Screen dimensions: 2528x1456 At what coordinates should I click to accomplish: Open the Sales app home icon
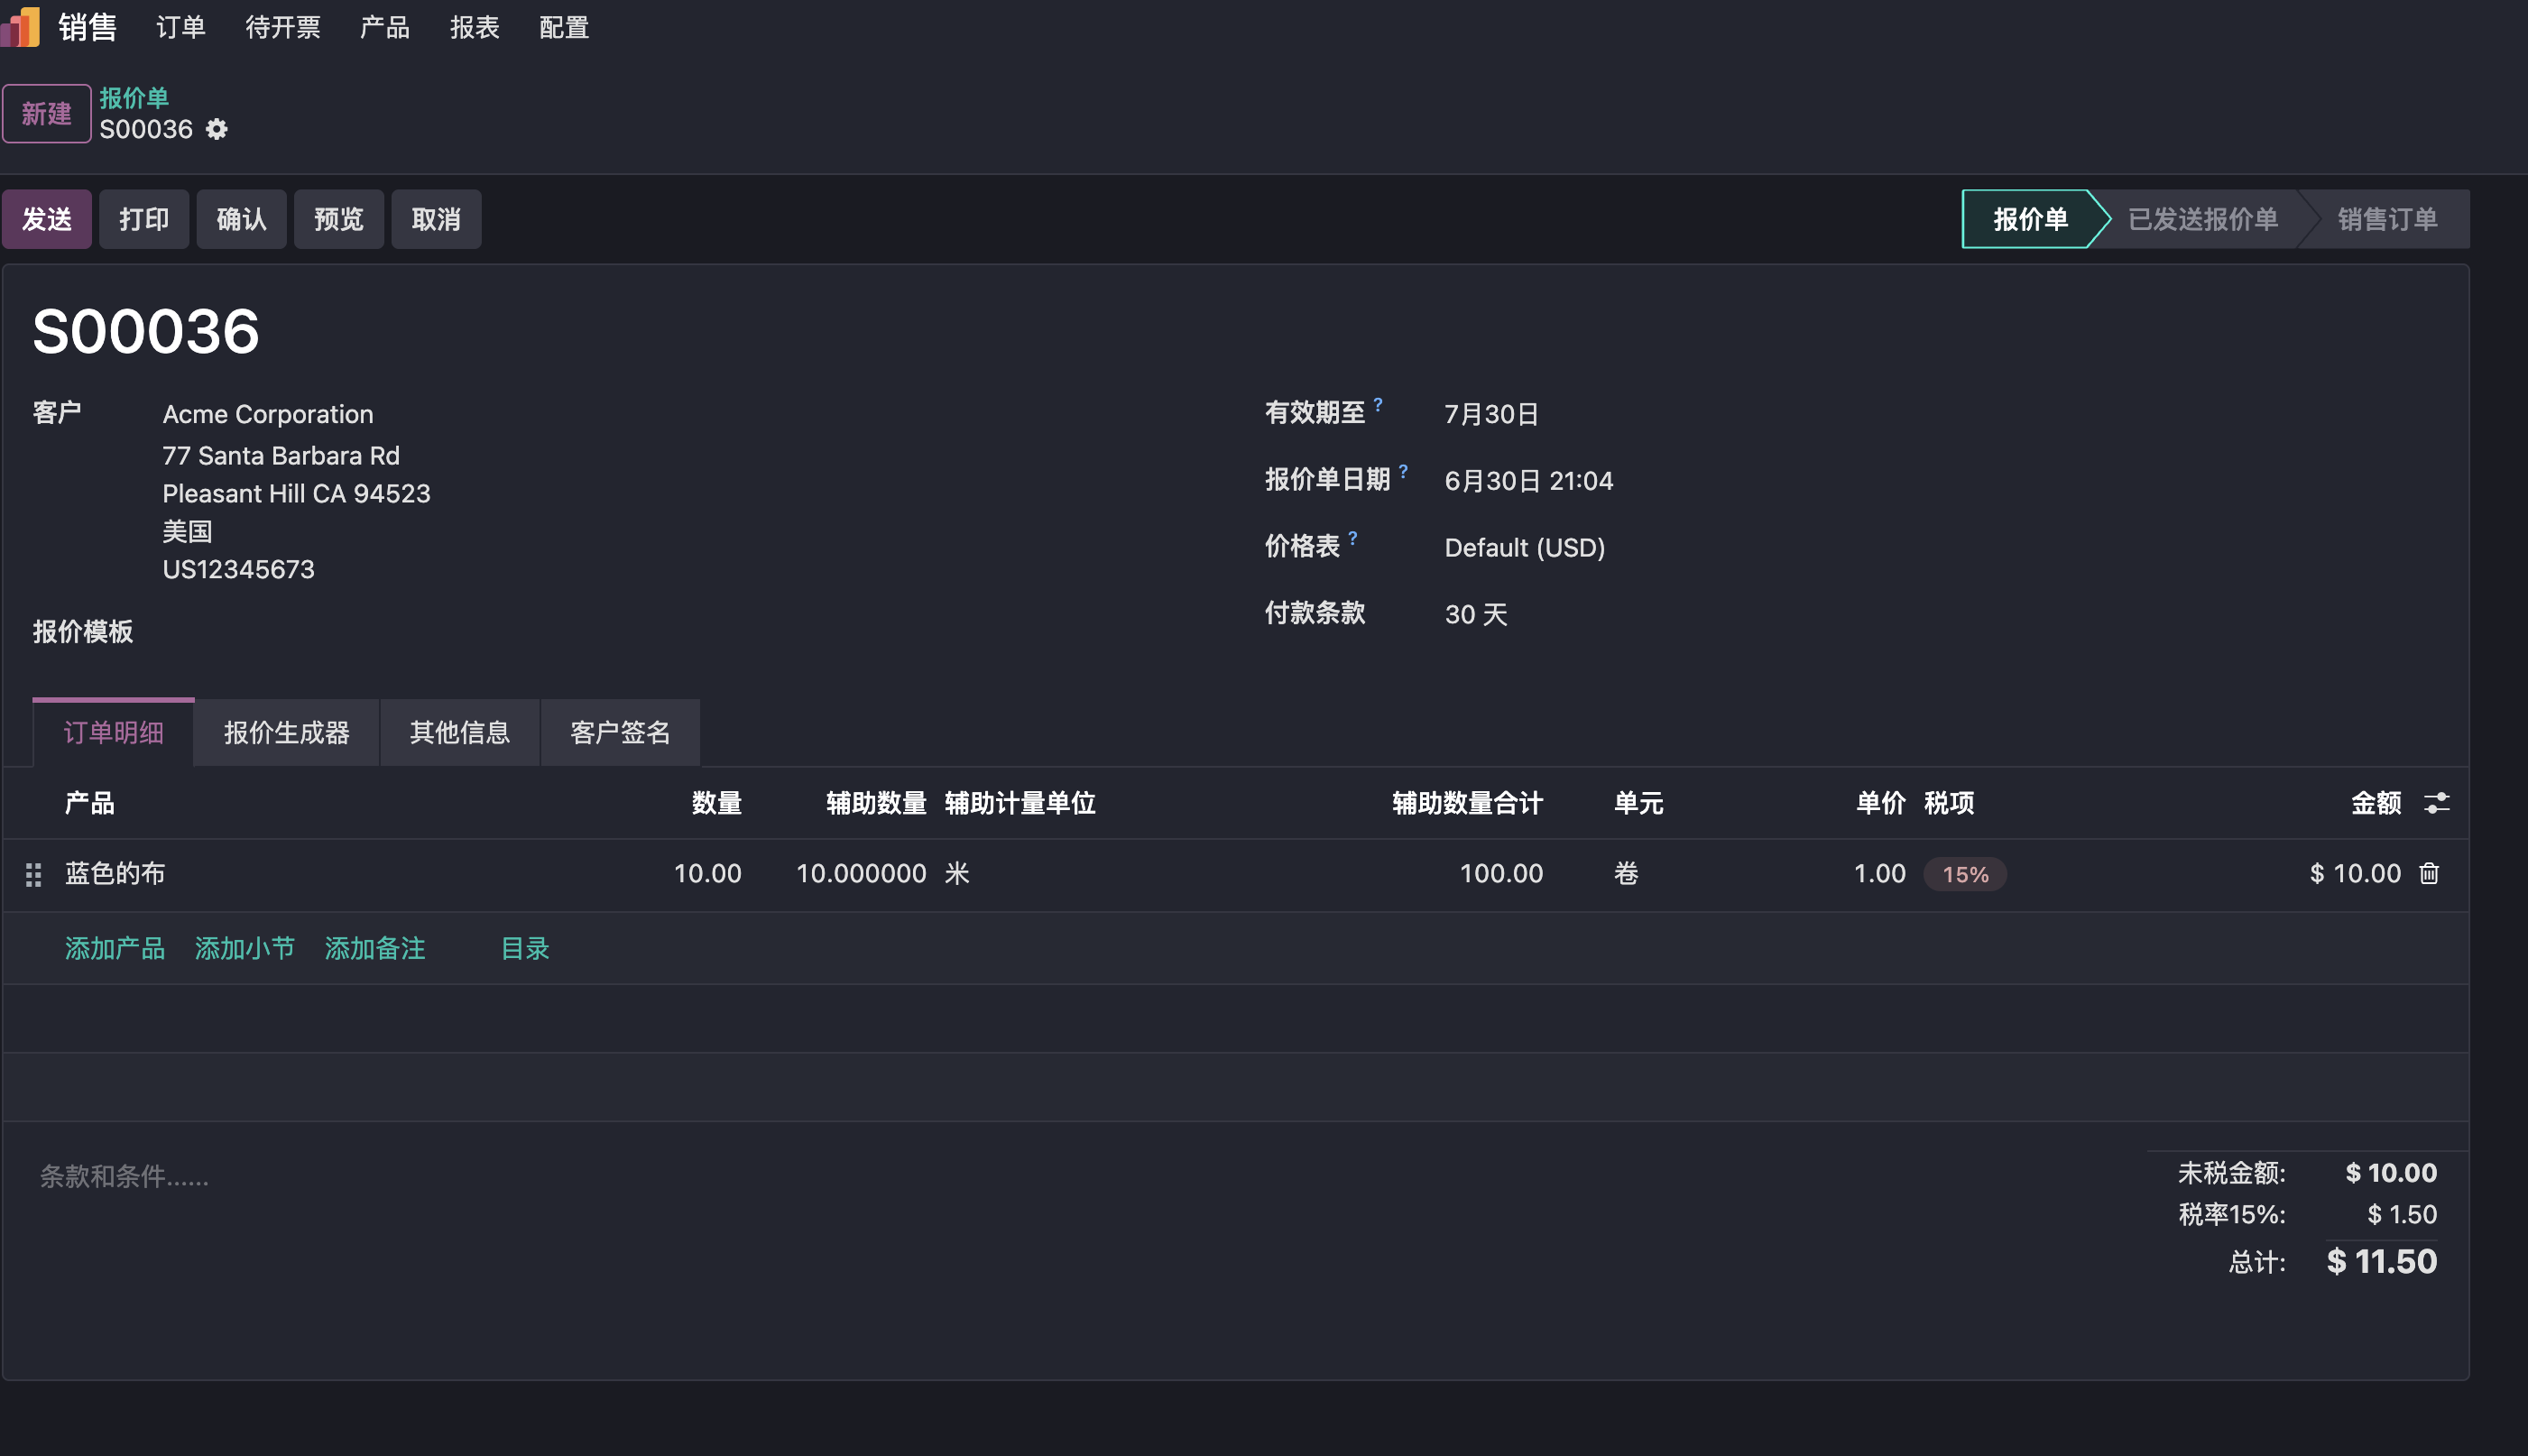[20, 27]
